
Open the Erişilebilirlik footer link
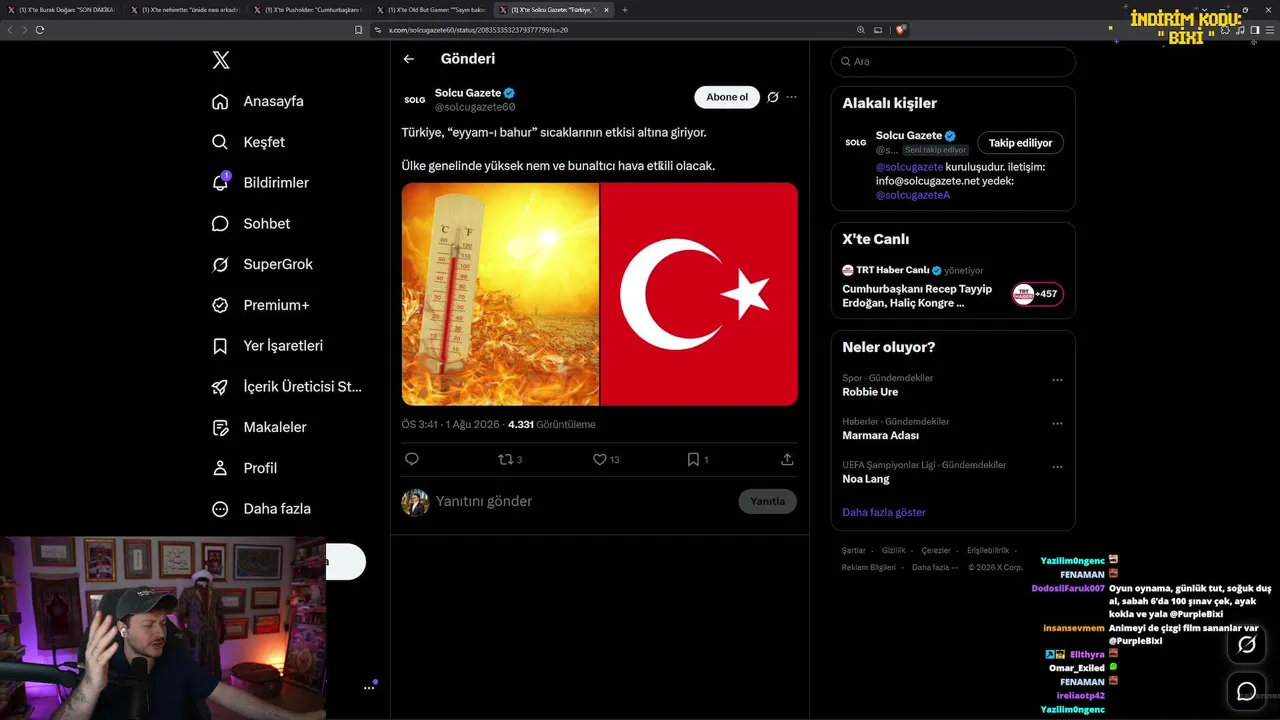coord(988,551)
